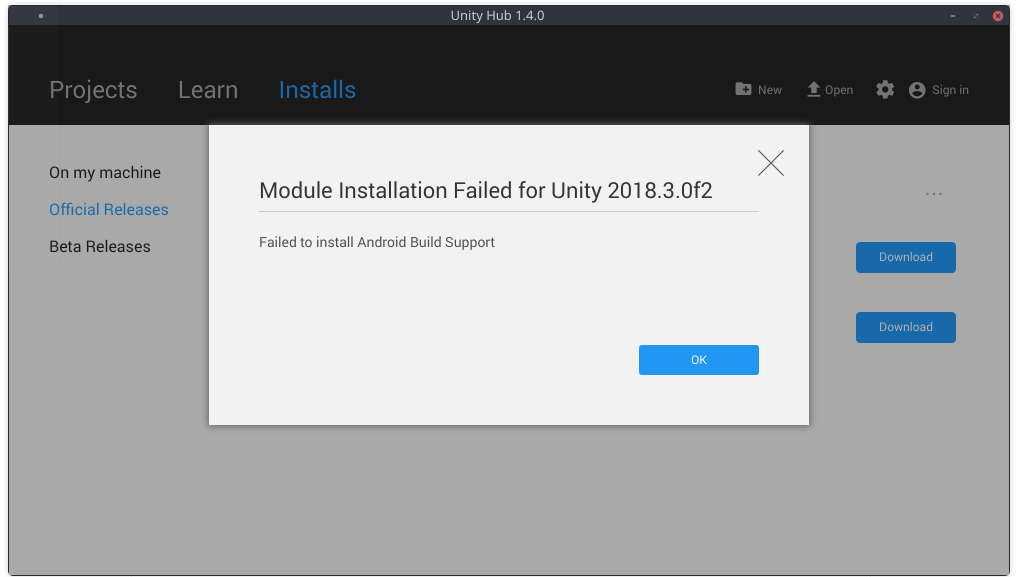Select On my machine in the sidebar
This screenshot has height=577, width=1021.
pyautogui.click(x=104, y=172)
